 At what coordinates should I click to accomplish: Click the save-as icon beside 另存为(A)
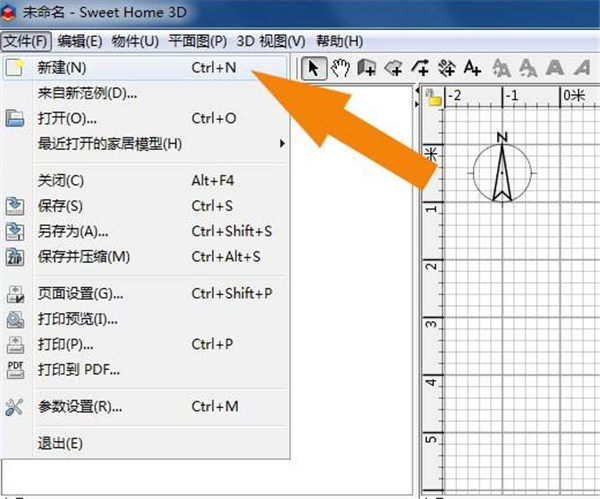15,232
